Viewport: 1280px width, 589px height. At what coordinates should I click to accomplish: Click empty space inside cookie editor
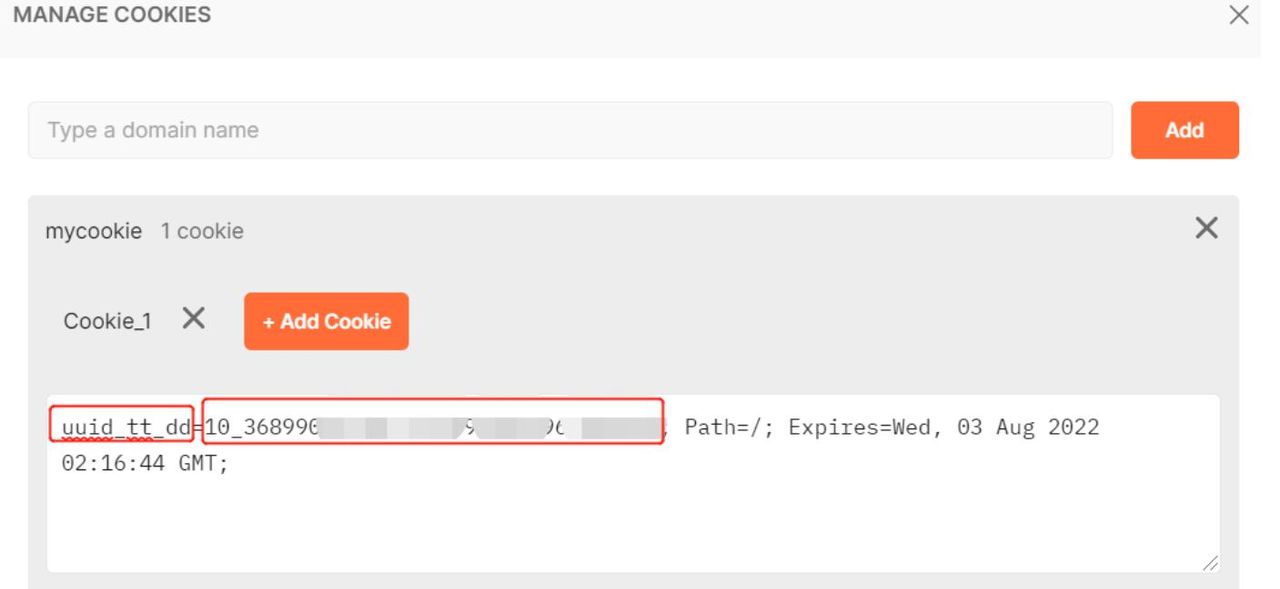click(x=630, y=520)
